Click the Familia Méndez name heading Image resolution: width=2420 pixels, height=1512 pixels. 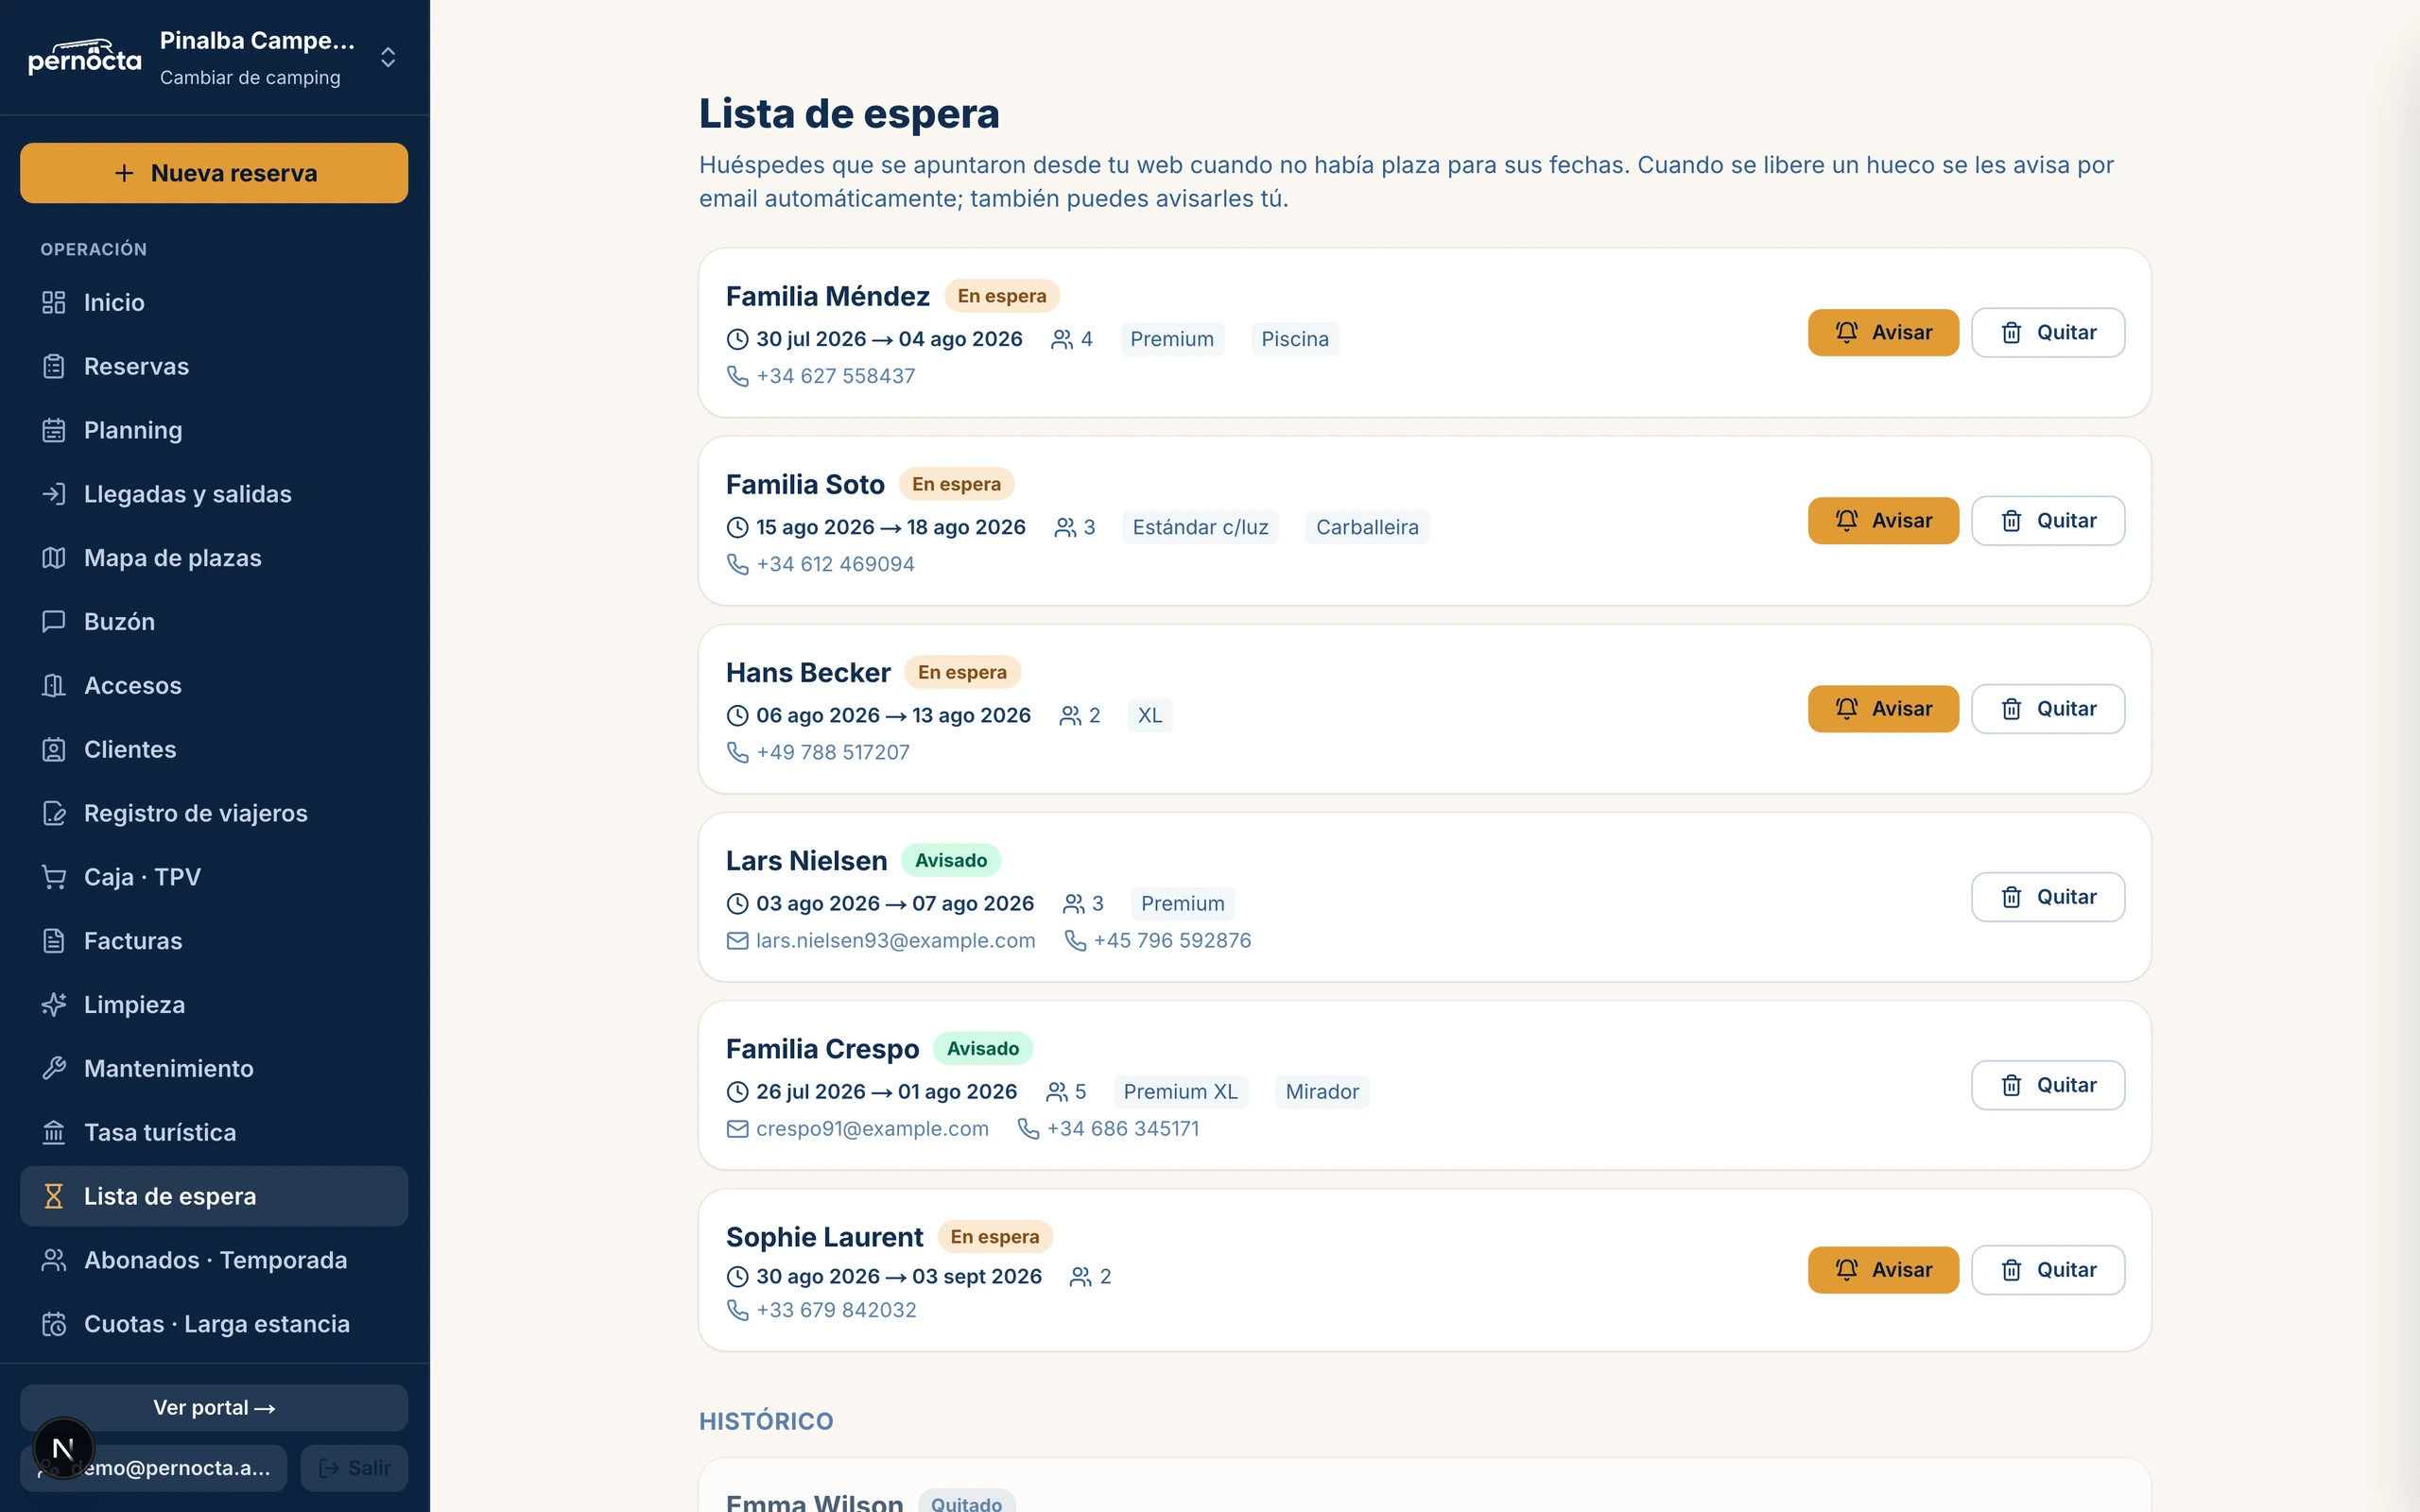point(828,296)
